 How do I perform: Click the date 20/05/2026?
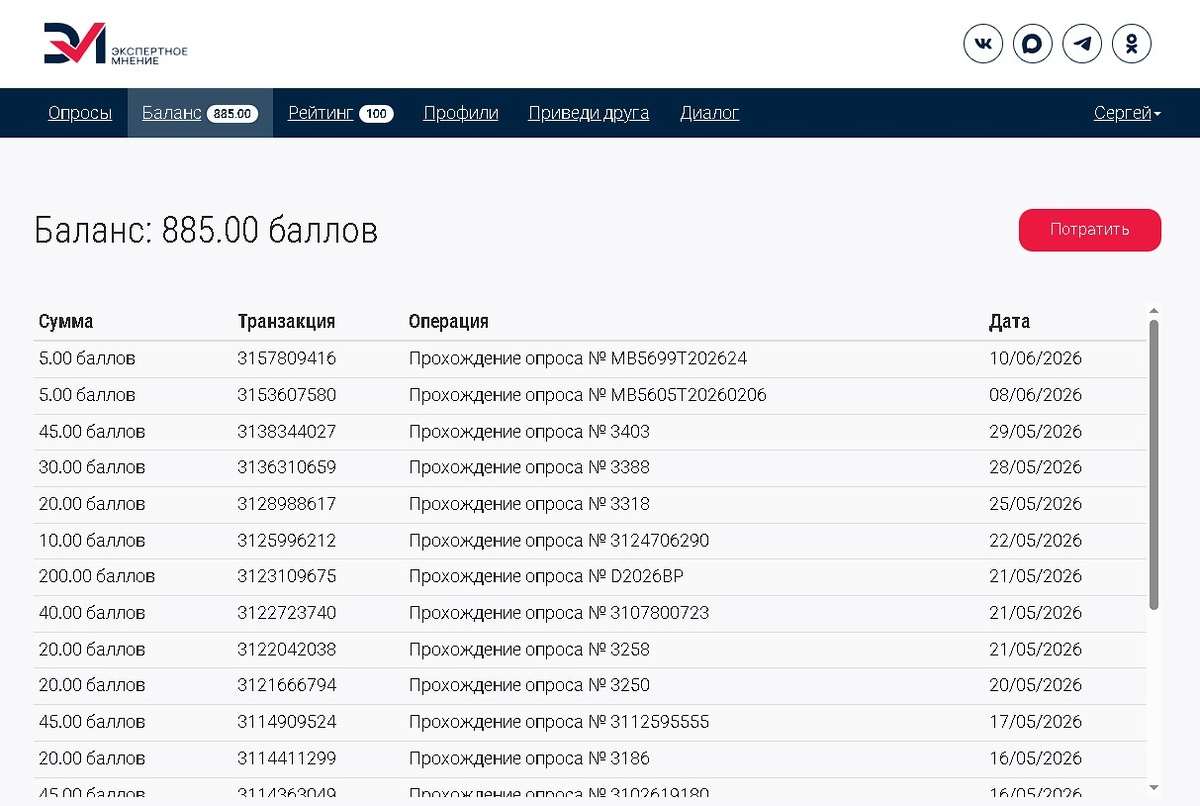click(1035, 685)
